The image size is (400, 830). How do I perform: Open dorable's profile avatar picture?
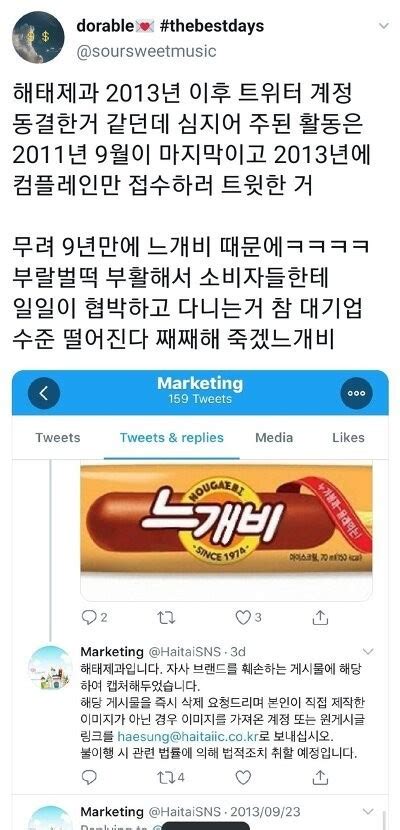coord(38,38)
